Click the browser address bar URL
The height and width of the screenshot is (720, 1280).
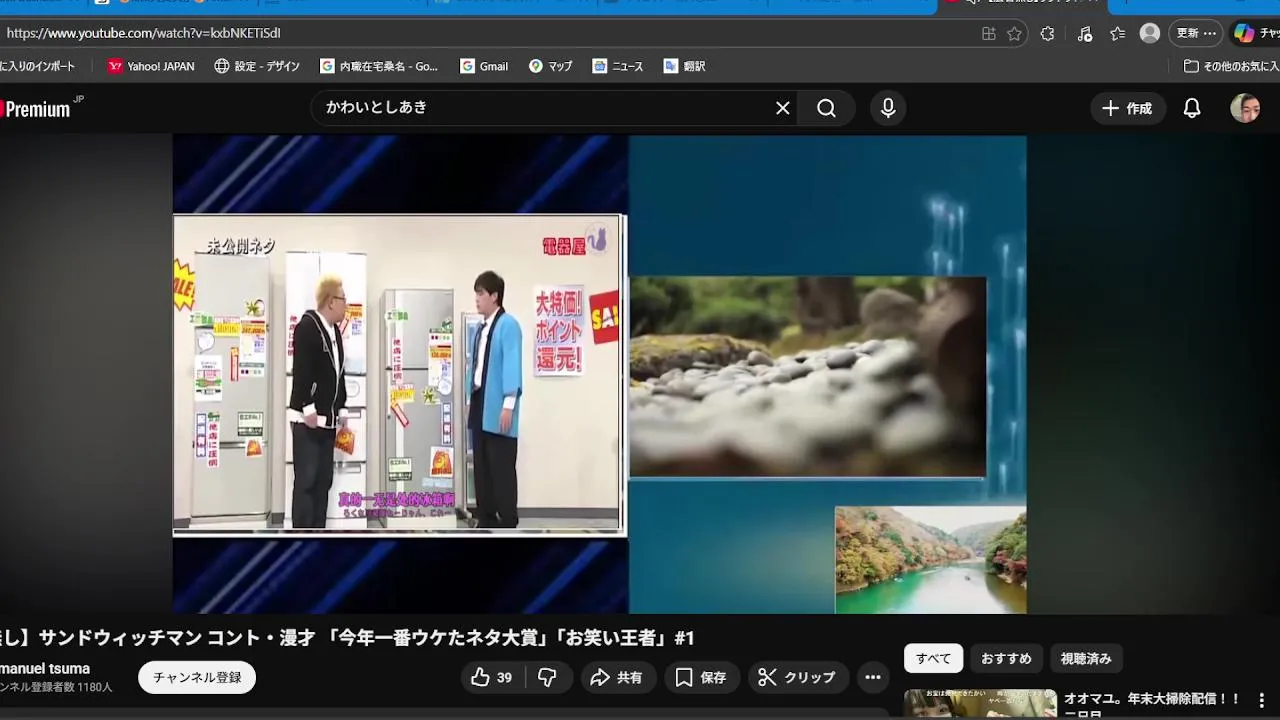click(x=143, y=33)
